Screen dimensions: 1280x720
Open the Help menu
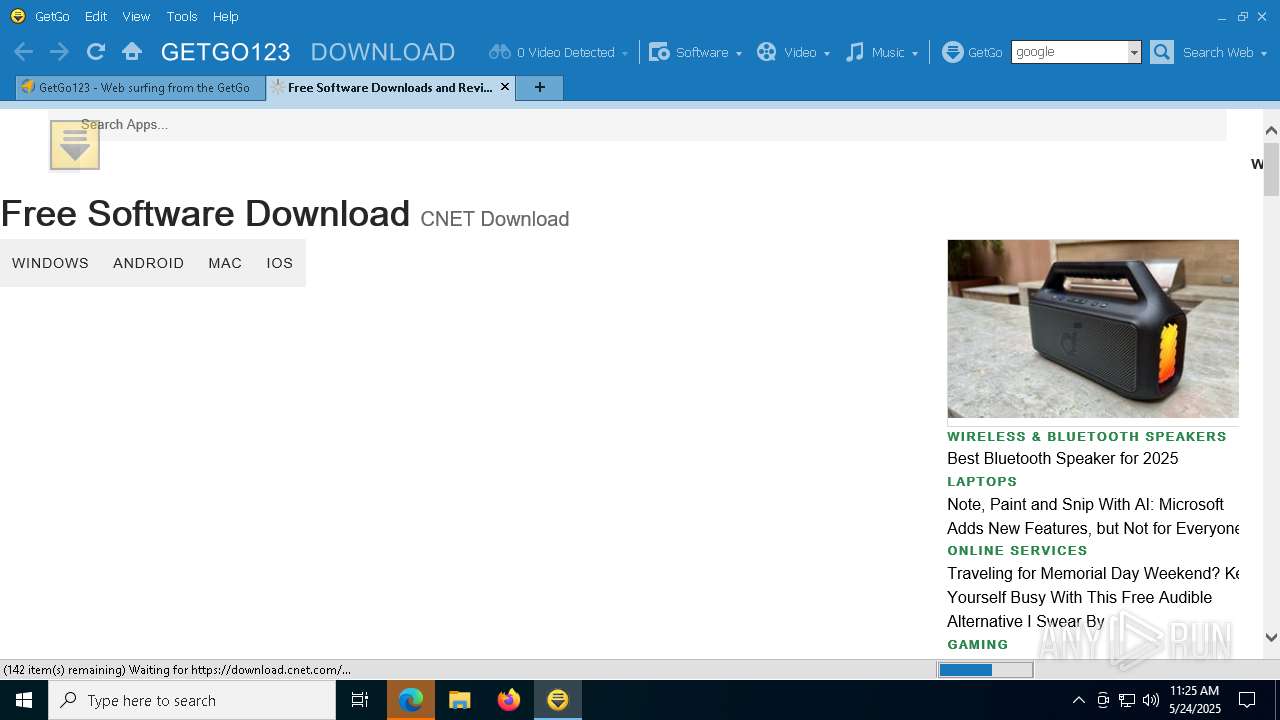(x=226, y=16)
